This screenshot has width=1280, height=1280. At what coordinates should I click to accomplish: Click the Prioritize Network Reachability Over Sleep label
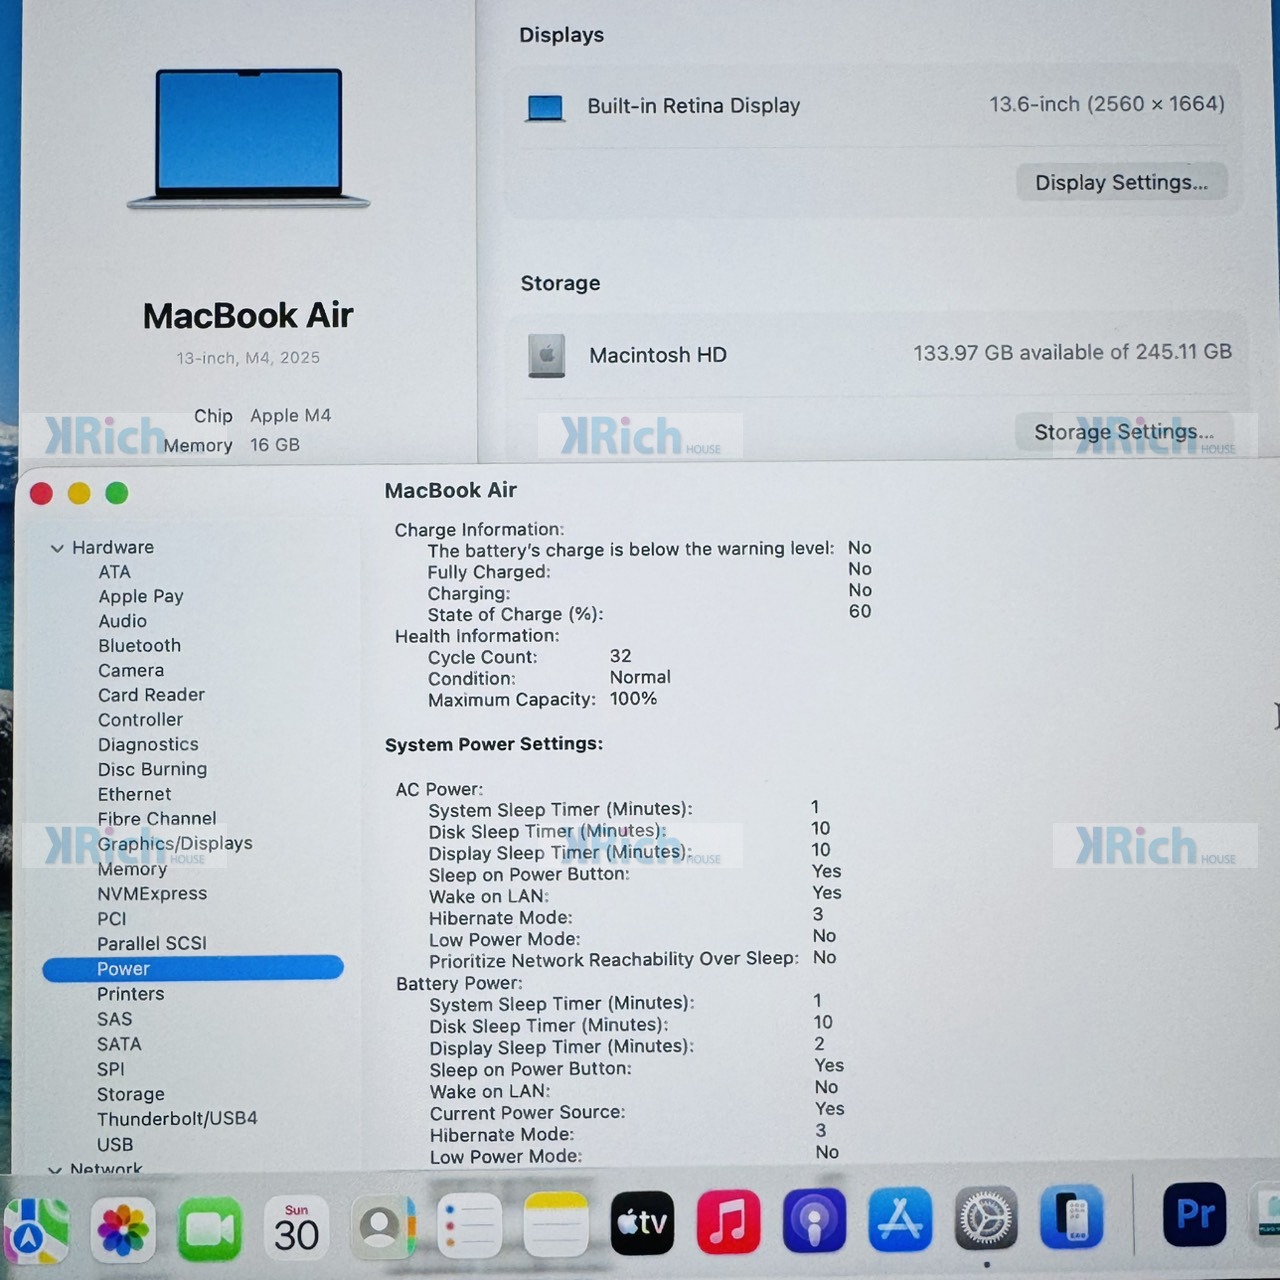click(613, 960)
